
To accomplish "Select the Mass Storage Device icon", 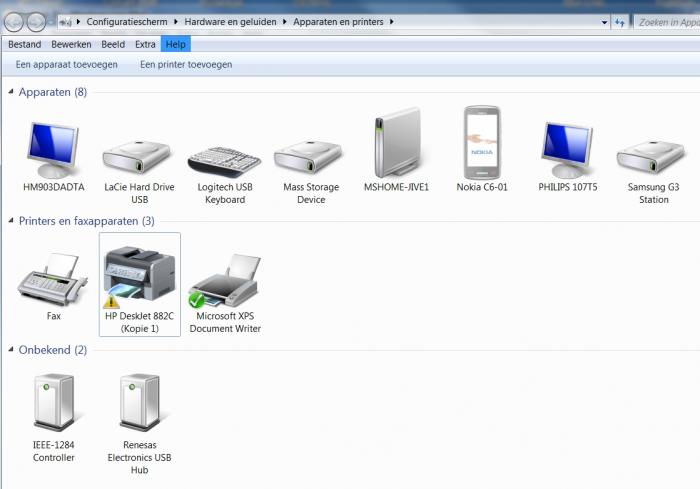I will 308,157.
